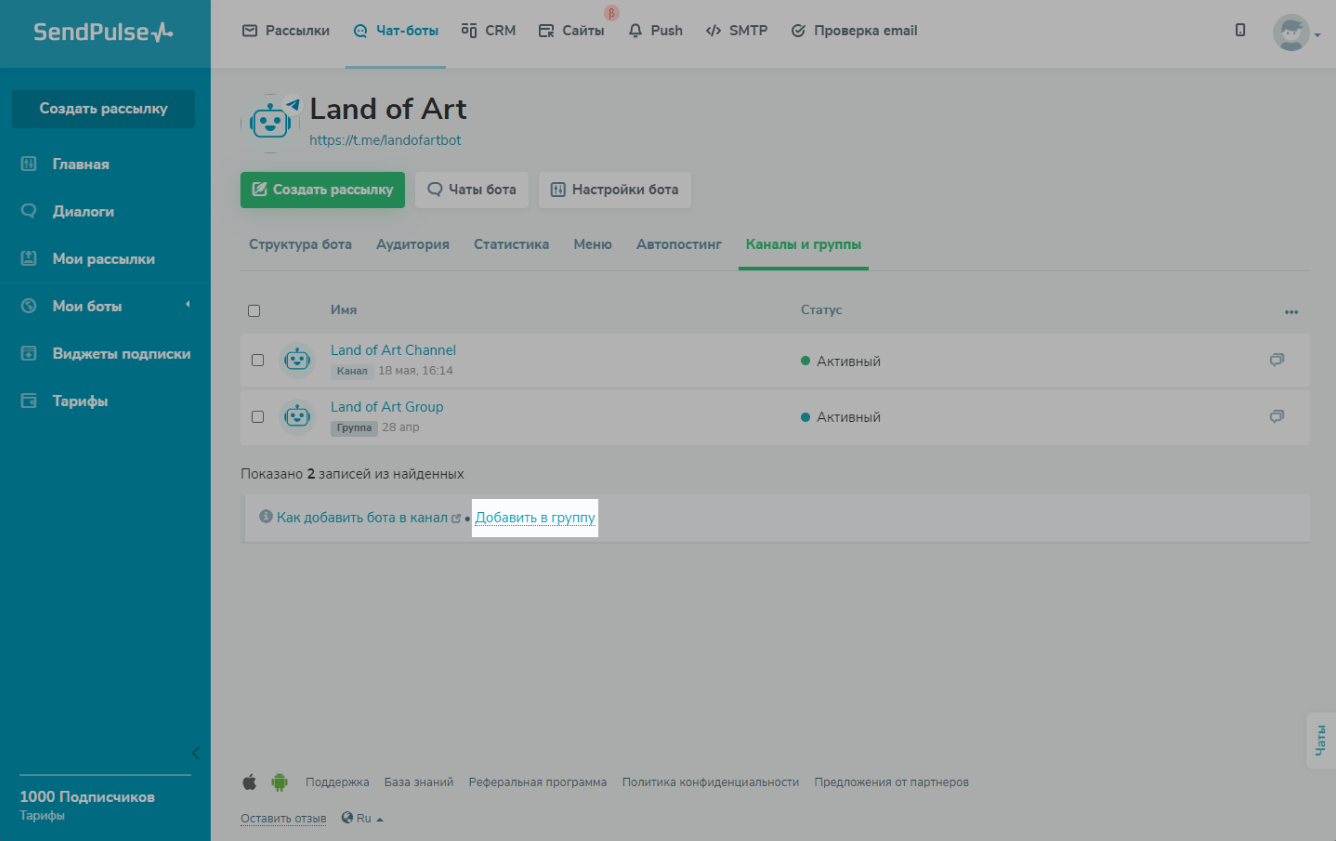Screen dimensions: 1336x841
Task: Click the Канал tag under Land of Art Channel
Action: [352, 371]
